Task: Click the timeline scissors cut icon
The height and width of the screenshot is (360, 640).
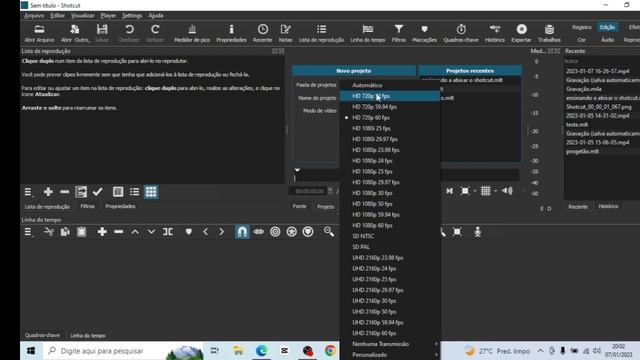Action: point(49,232)
